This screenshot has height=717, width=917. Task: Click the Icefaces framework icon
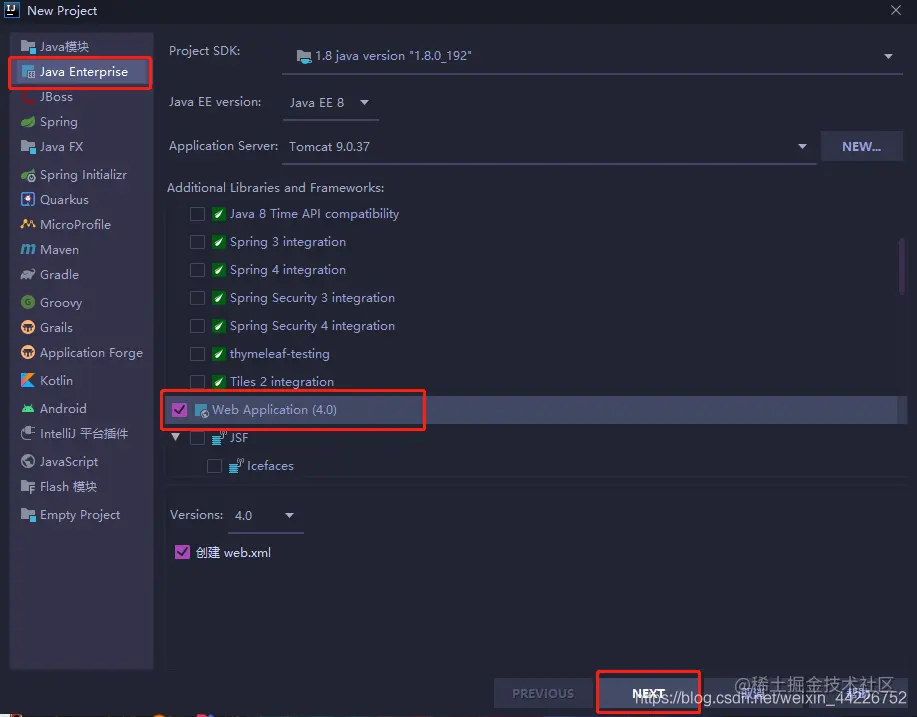[x=236, y=466]
